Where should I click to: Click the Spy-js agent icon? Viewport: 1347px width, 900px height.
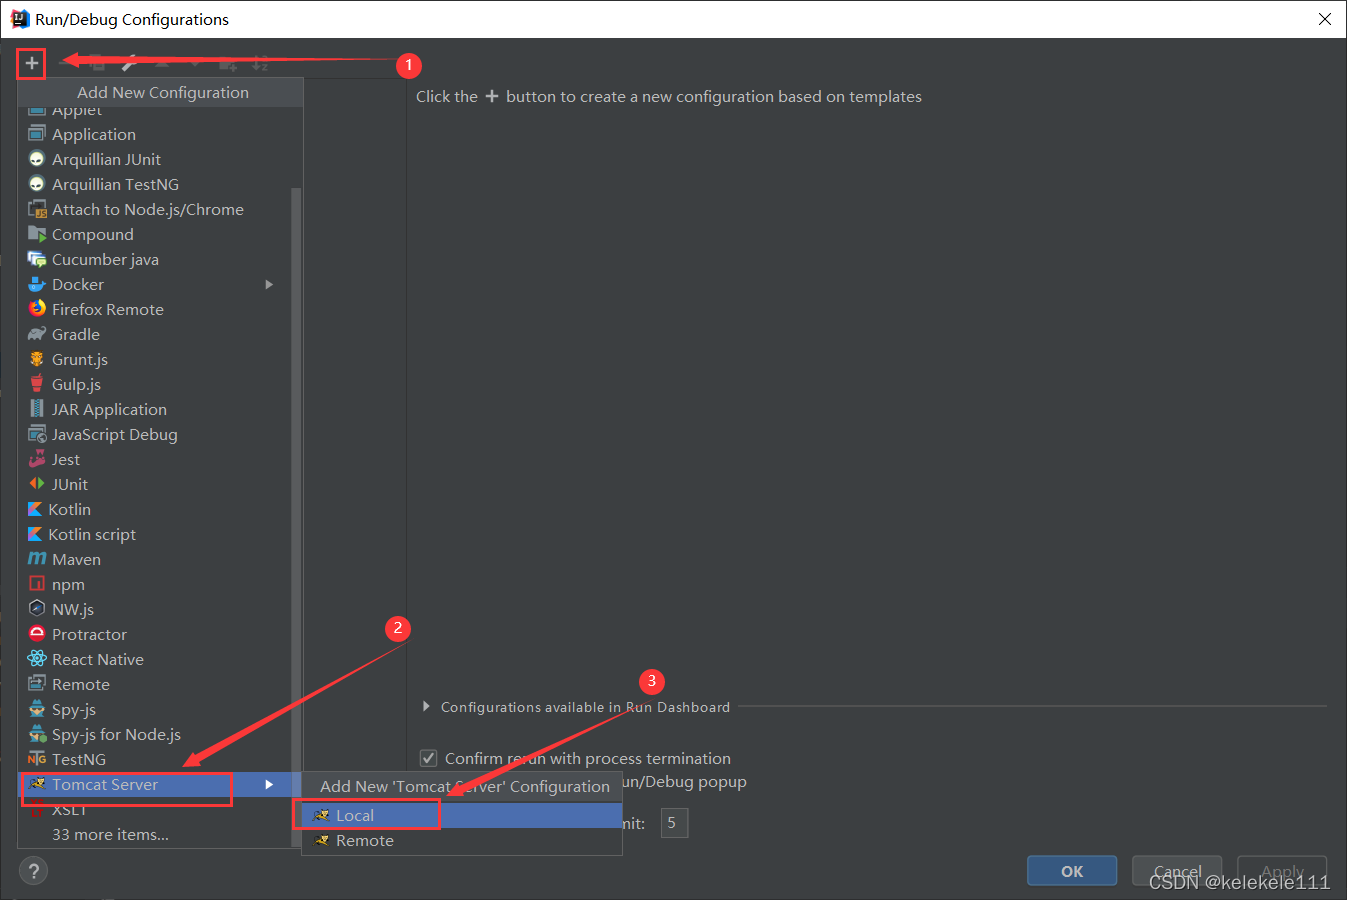pyautogui.click(x=37, y=709)
